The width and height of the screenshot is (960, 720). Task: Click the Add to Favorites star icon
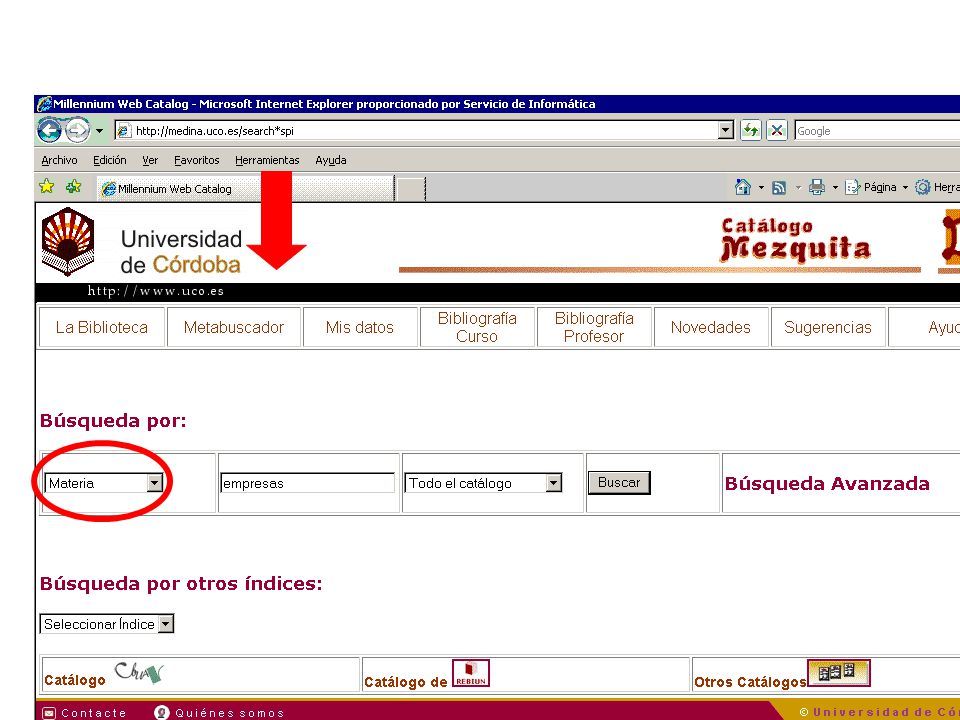tap(73, 186)
